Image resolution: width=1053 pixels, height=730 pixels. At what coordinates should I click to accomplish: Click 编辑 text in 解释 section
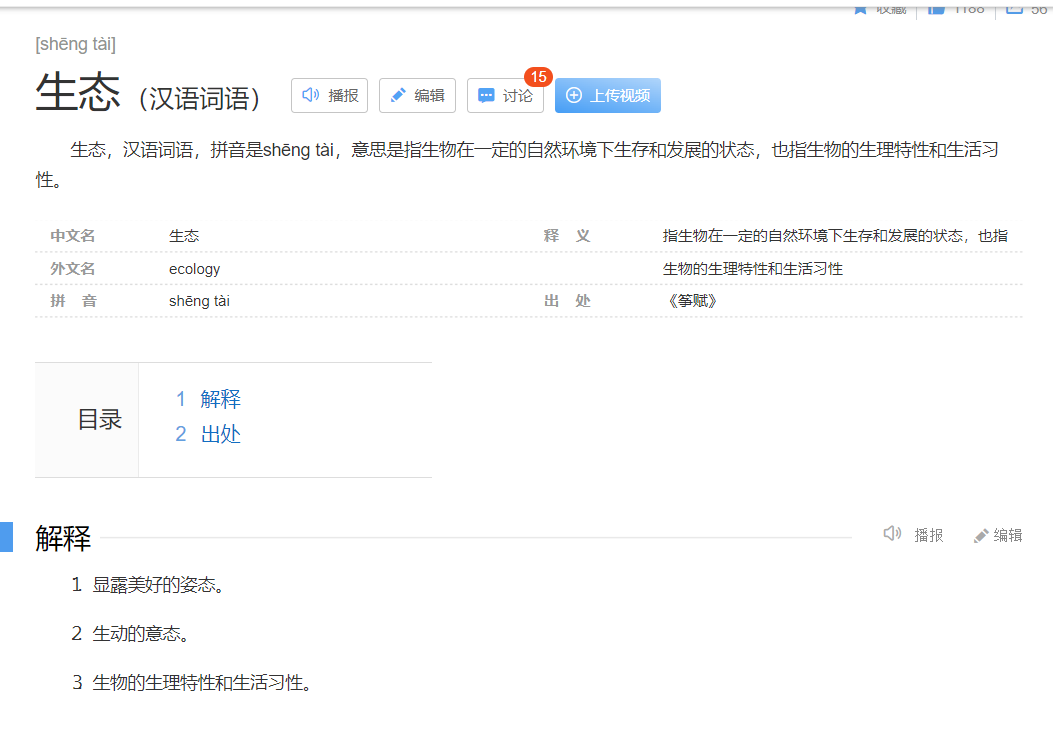[x=1008, y=535]
